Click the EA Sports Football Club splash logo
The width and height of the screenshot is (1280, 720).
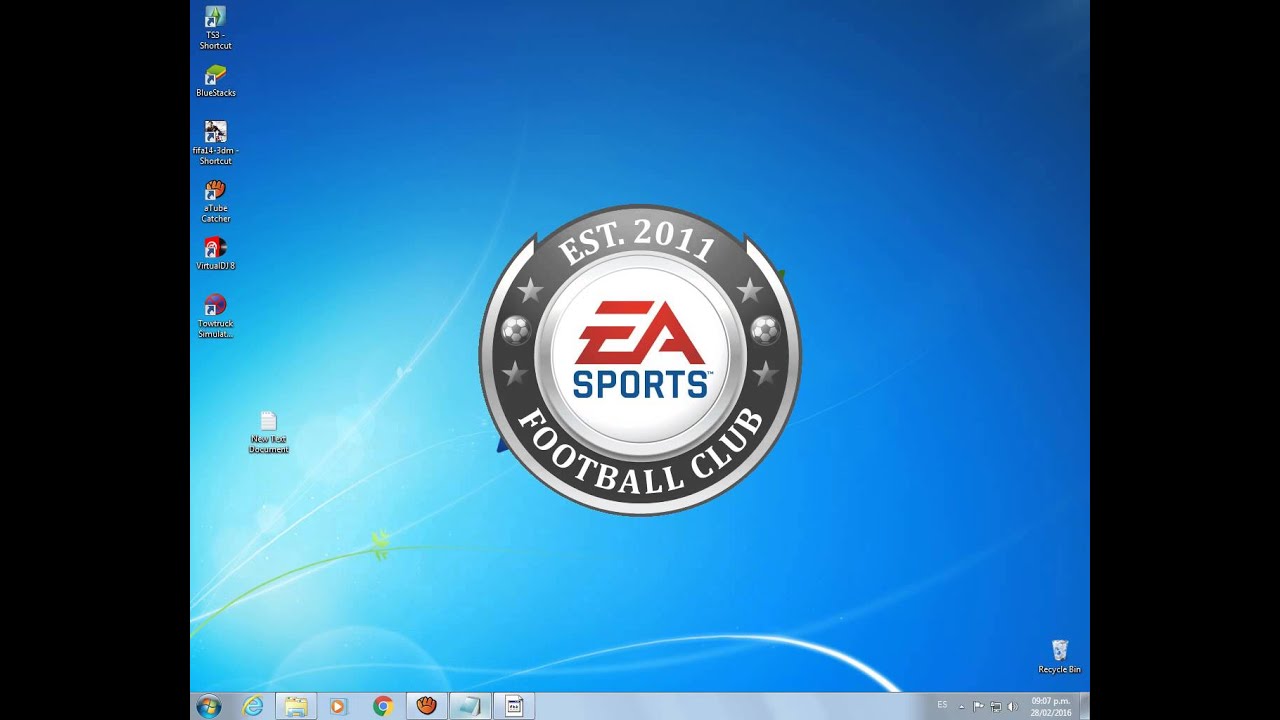pos(640,360)
